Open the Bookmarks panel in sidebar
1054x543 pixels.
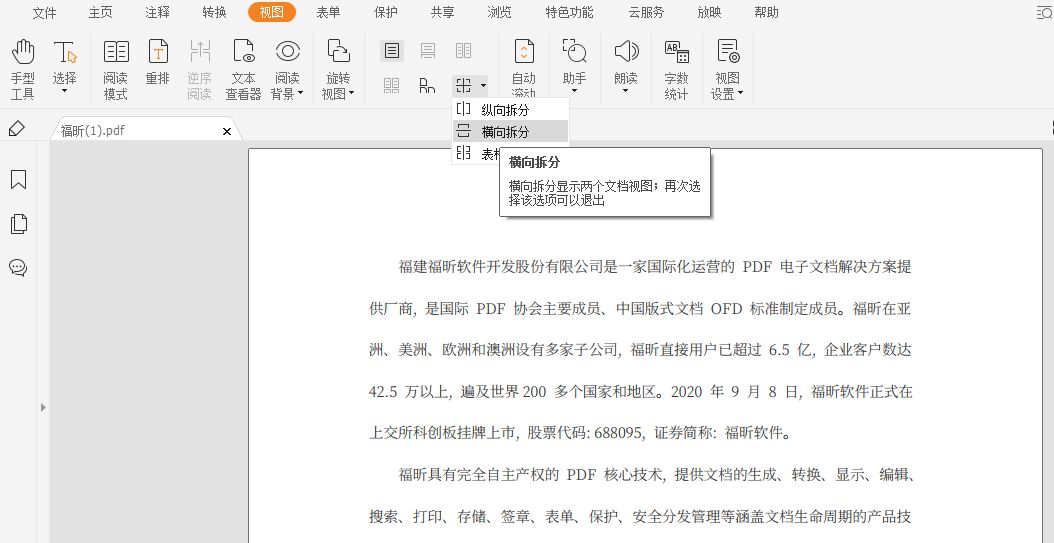coord(18,179)
